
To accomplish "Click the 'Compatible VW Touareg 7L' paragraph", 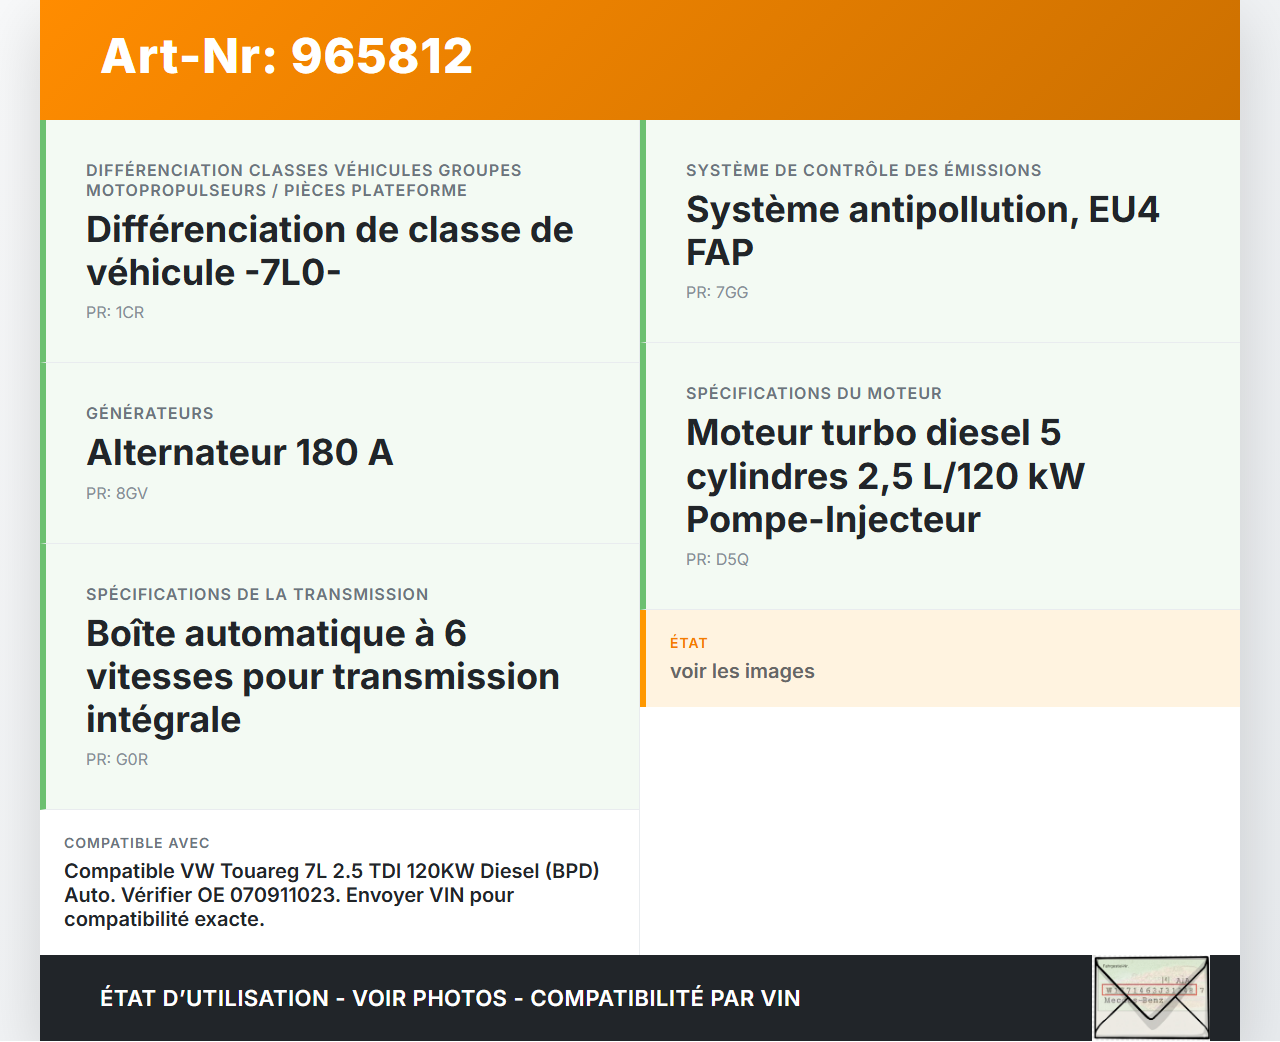I will (x=332, y=895).
